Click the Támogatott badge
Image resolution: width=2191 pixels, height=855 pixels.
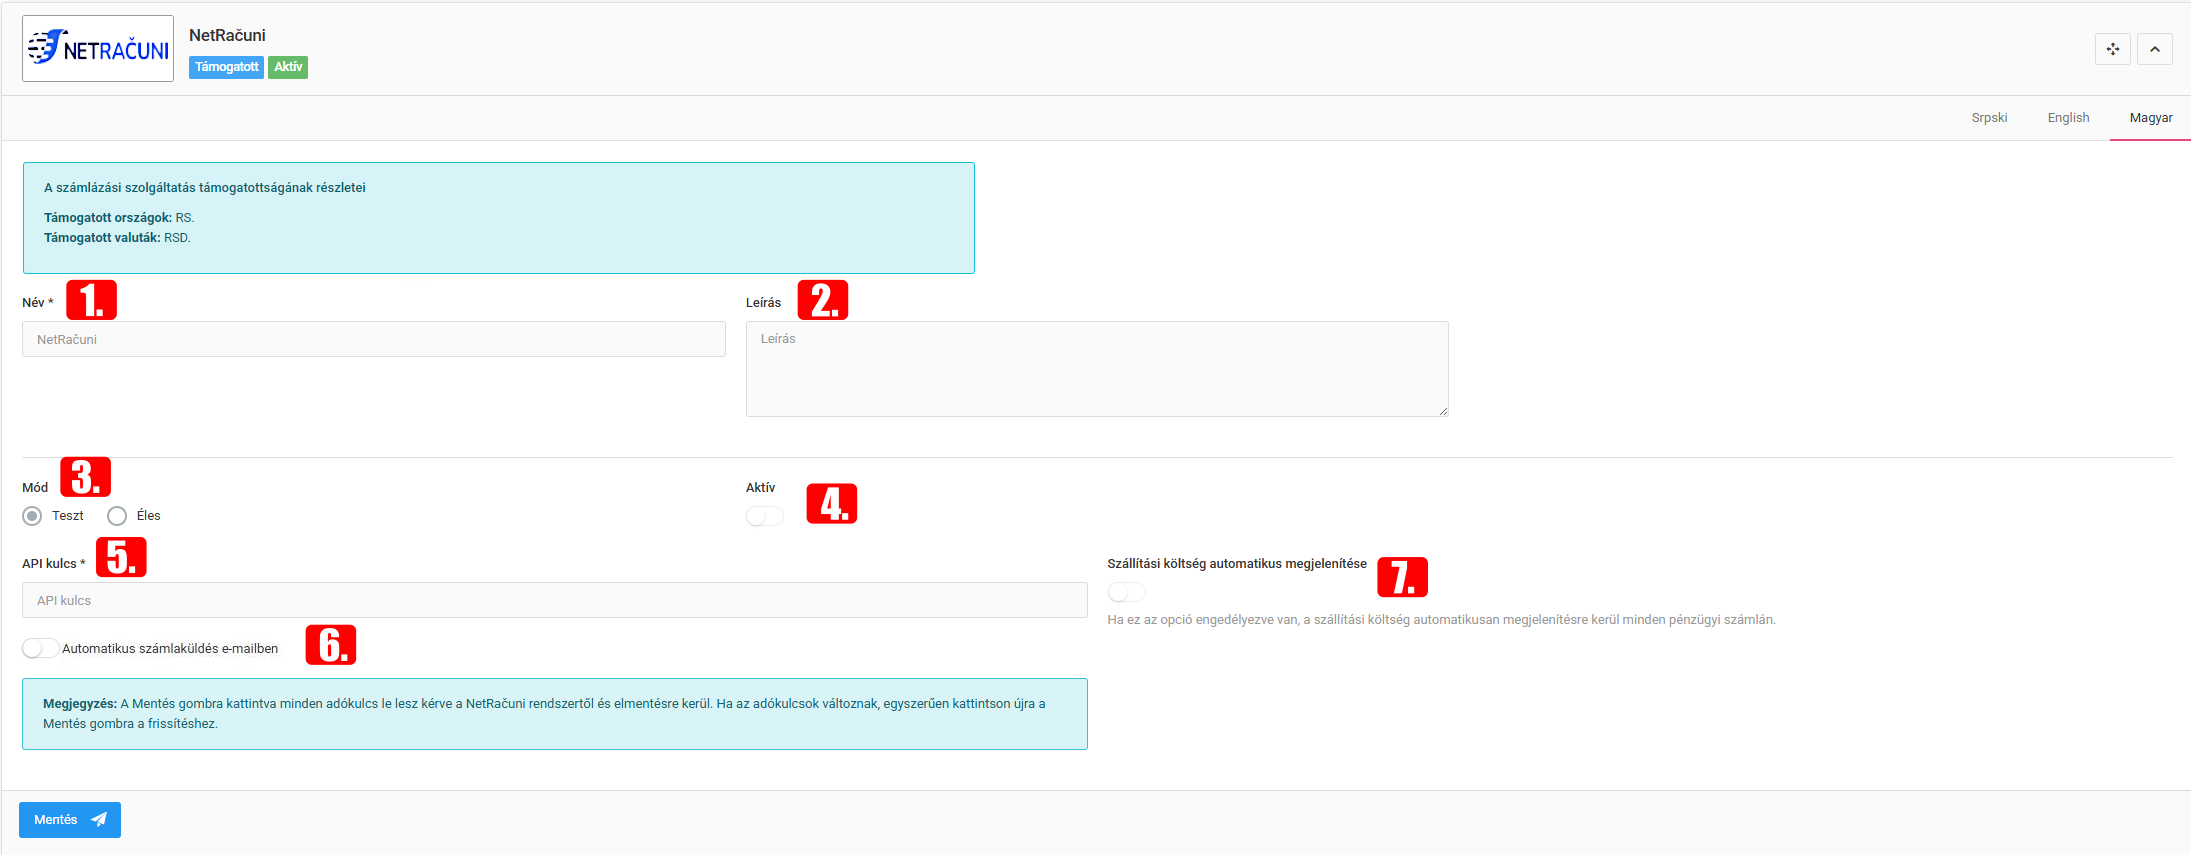pyautogui.click(x=226, y=67)
